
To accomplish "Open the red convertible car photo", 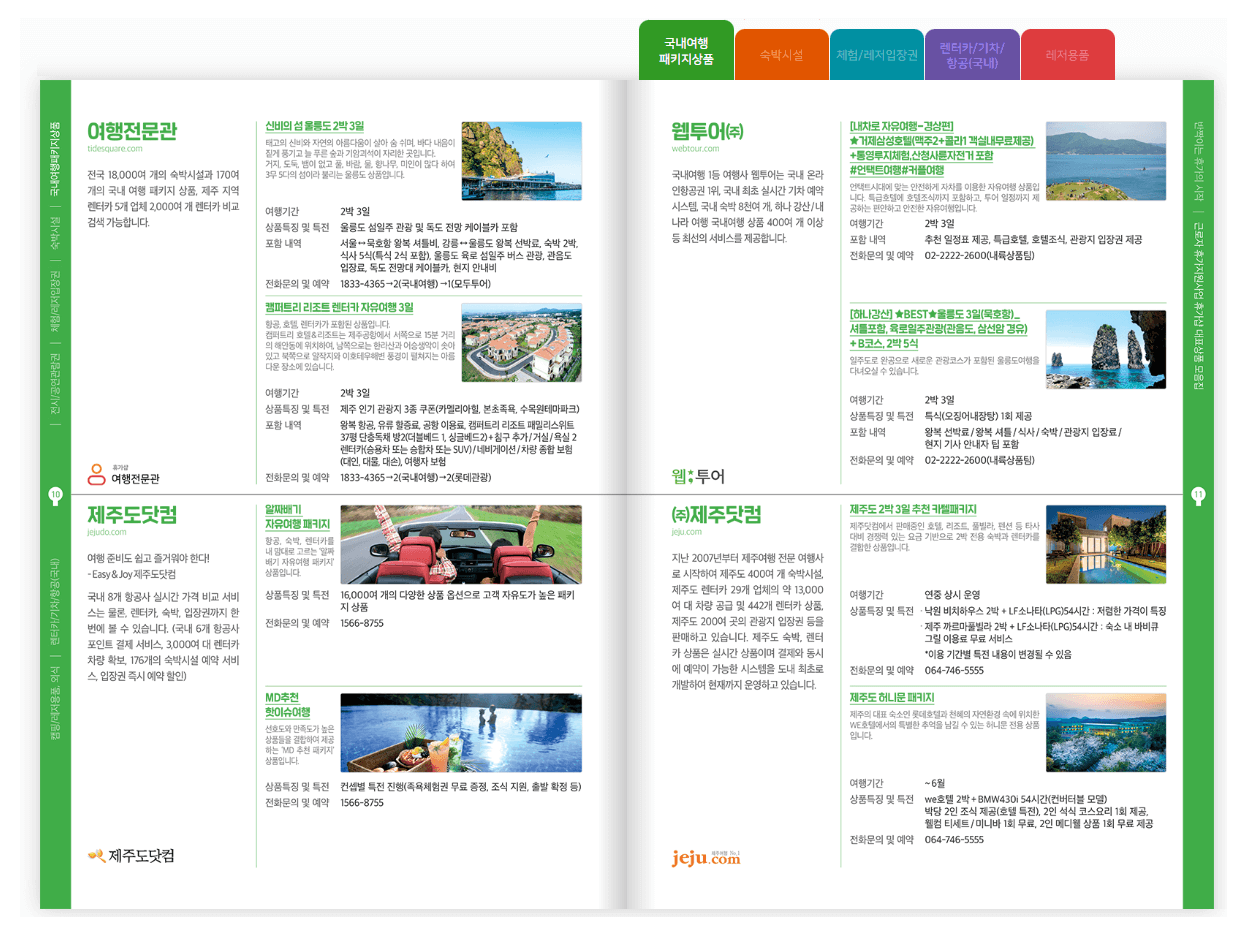I will click(461, 545).
